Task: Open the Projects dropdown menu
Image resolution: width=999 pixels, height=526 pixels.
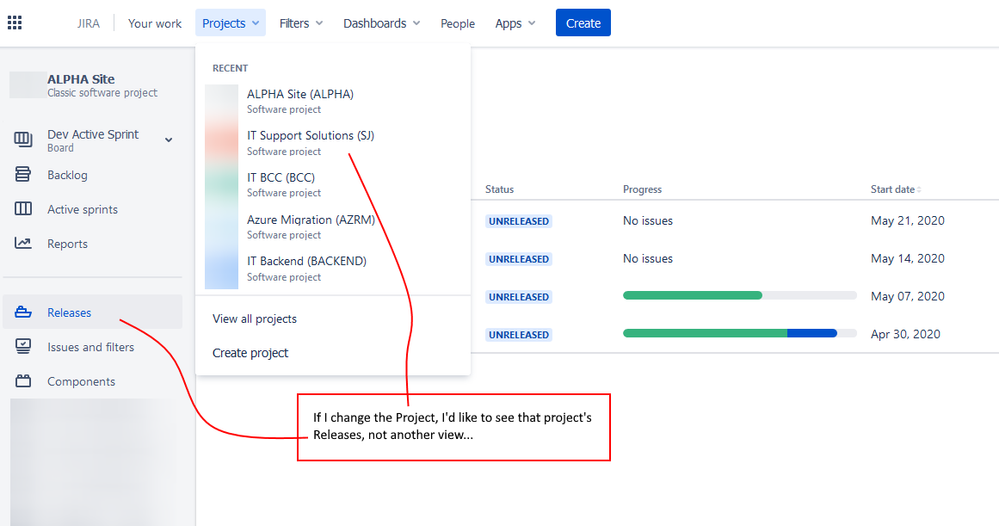Action: click(231, 23)
